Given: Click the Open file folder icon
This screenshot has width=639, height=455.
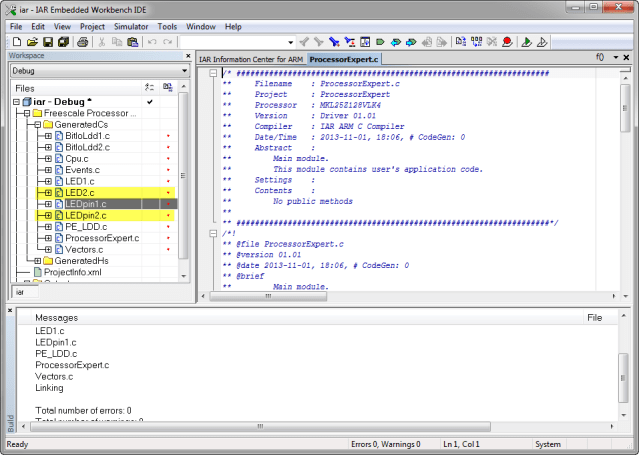Looking at the screenshot, I should [x=32, y=42].
